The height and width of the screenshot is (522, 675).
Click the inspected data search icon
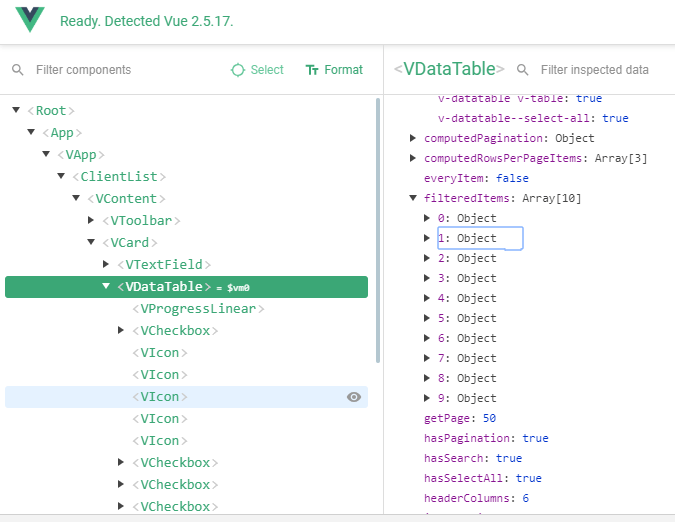point(523,70)
